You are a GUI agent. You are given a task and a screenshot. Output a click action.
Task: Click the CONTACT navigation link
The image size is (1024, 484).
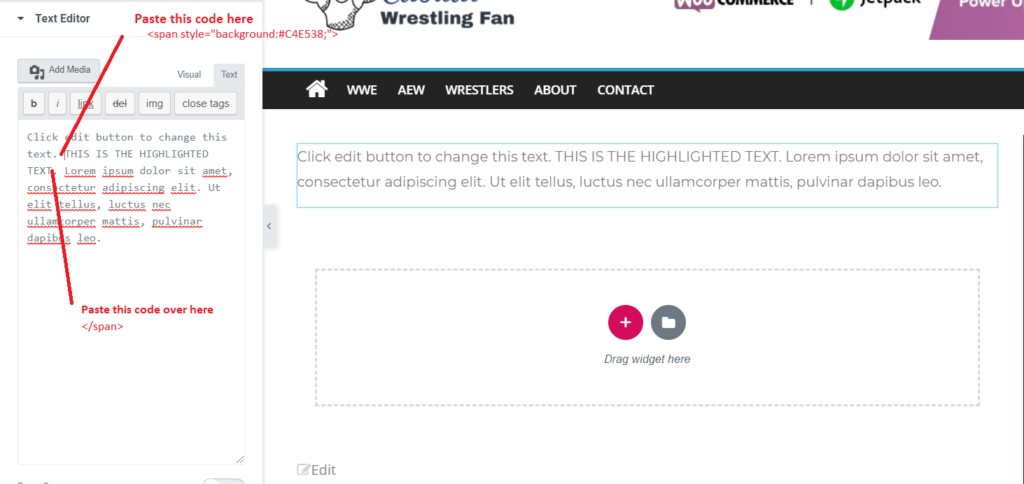[626, 90]
